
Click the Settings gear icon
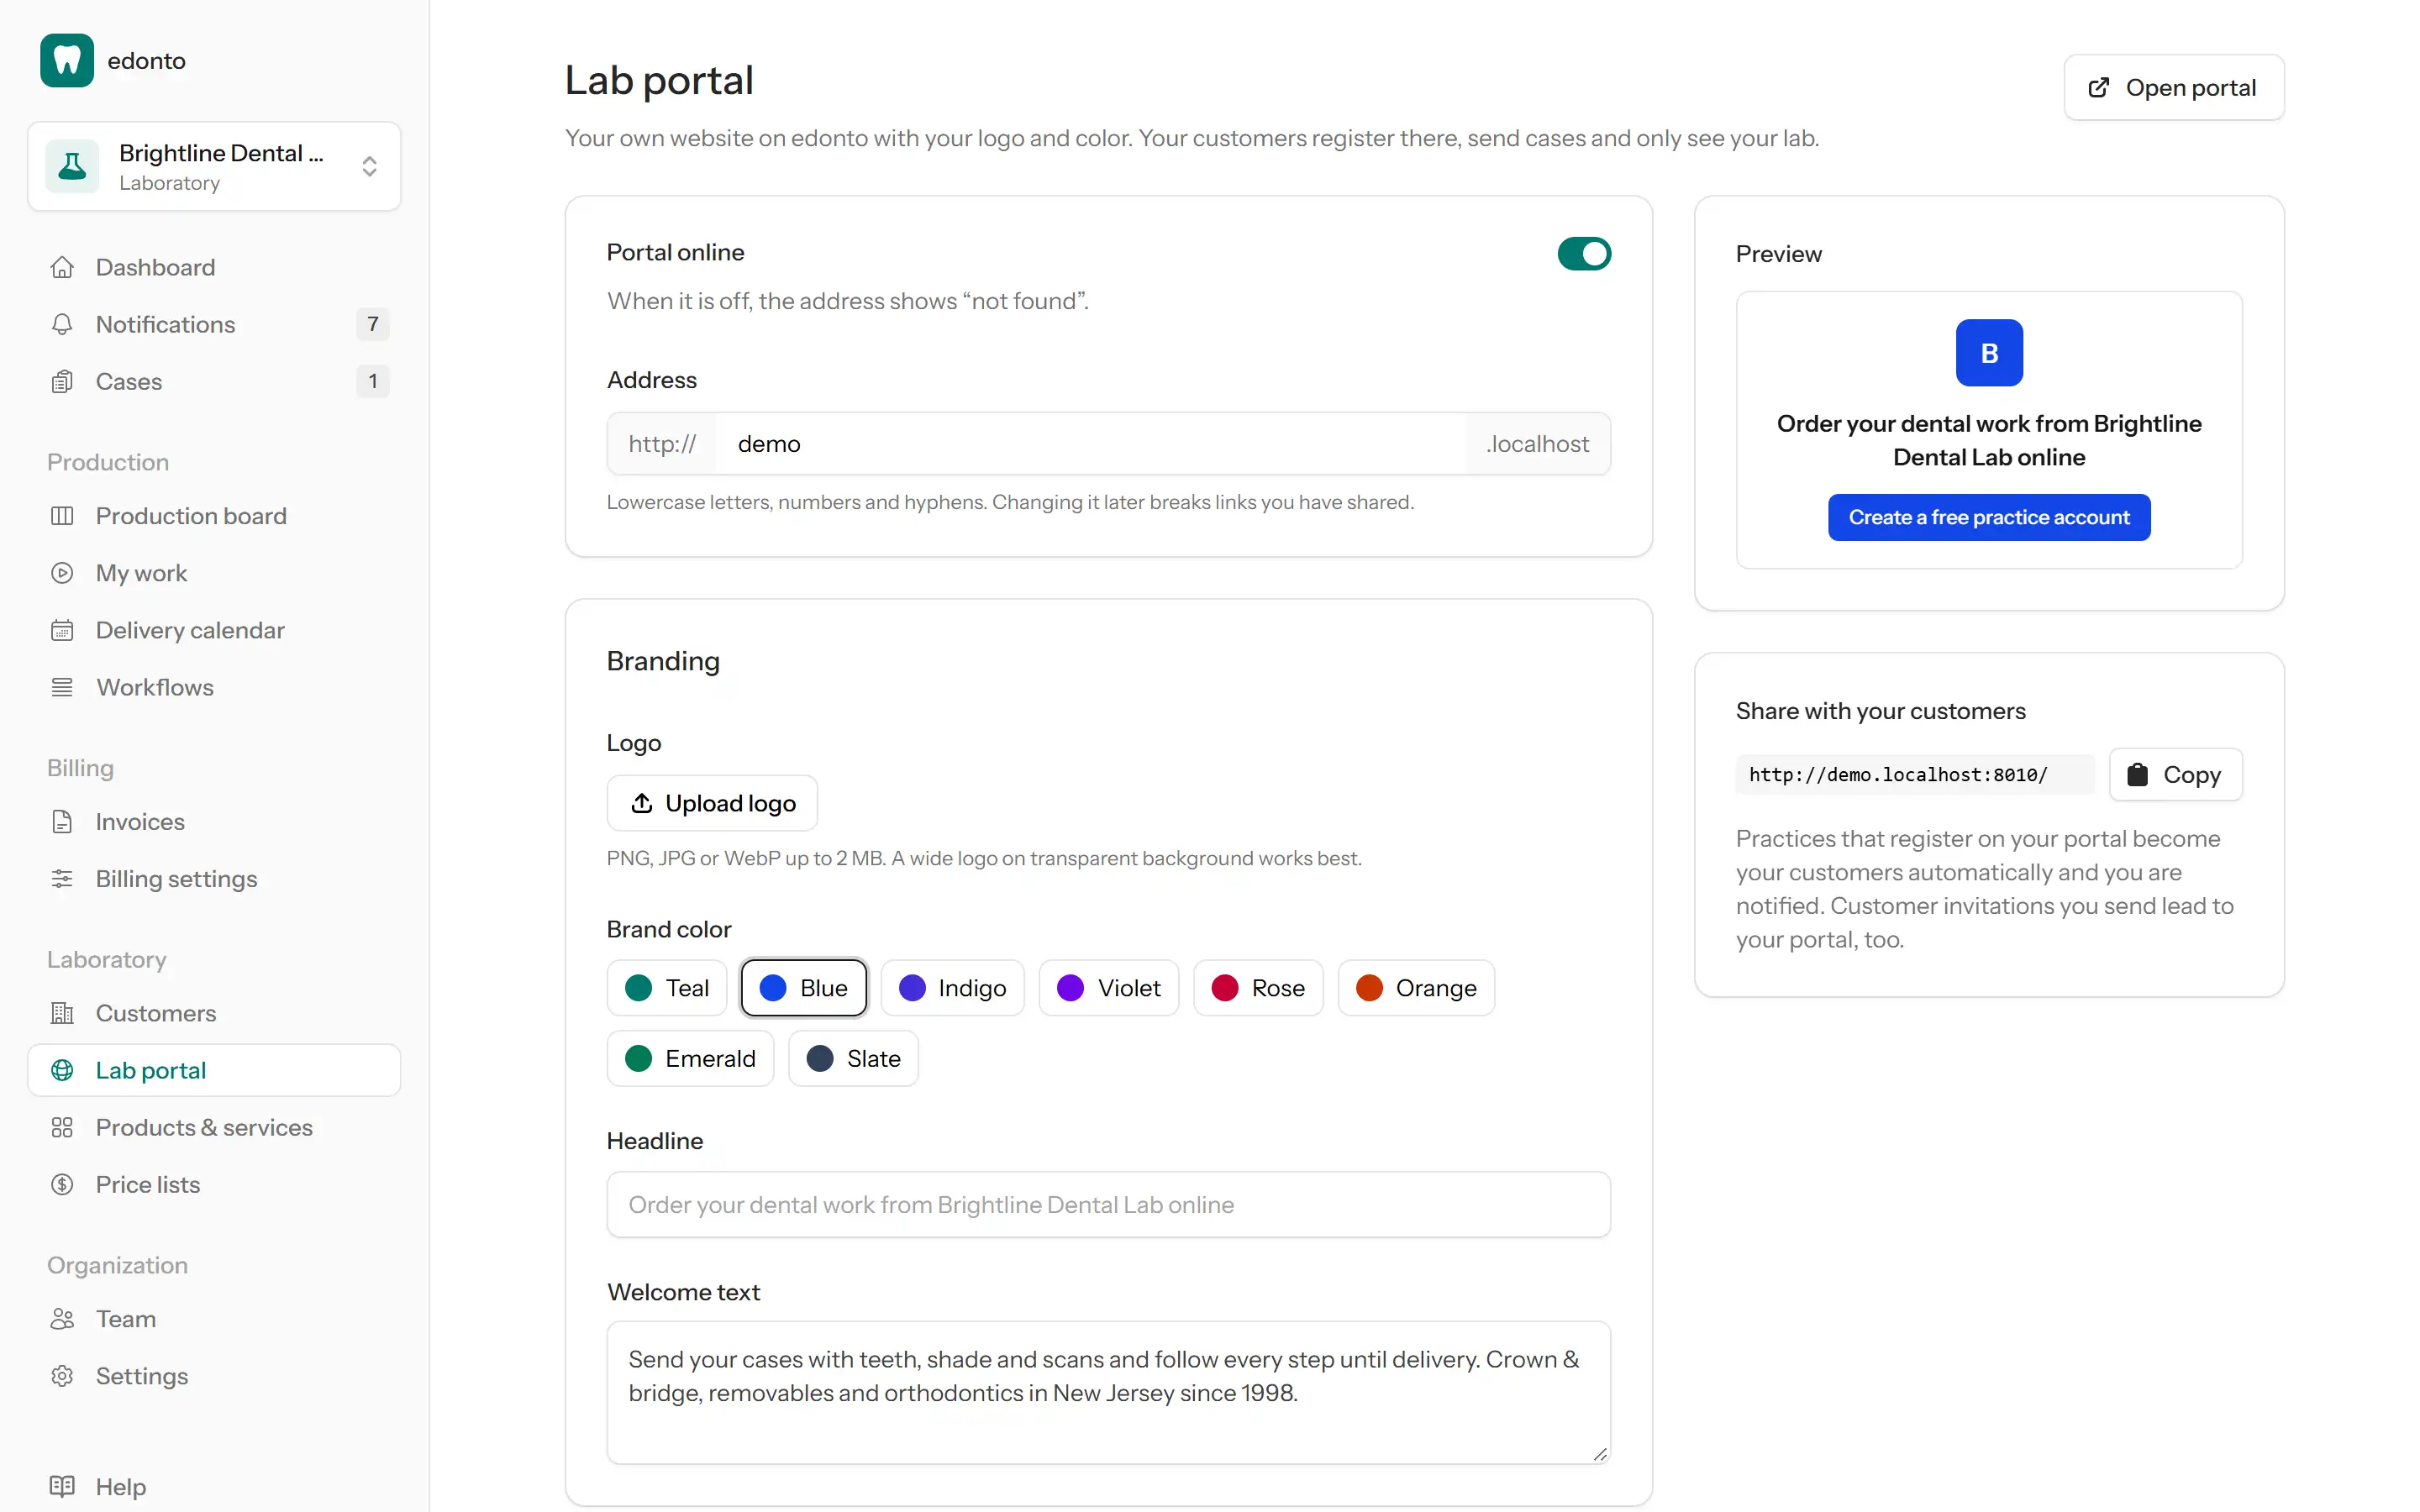[x=62, y=1376]
